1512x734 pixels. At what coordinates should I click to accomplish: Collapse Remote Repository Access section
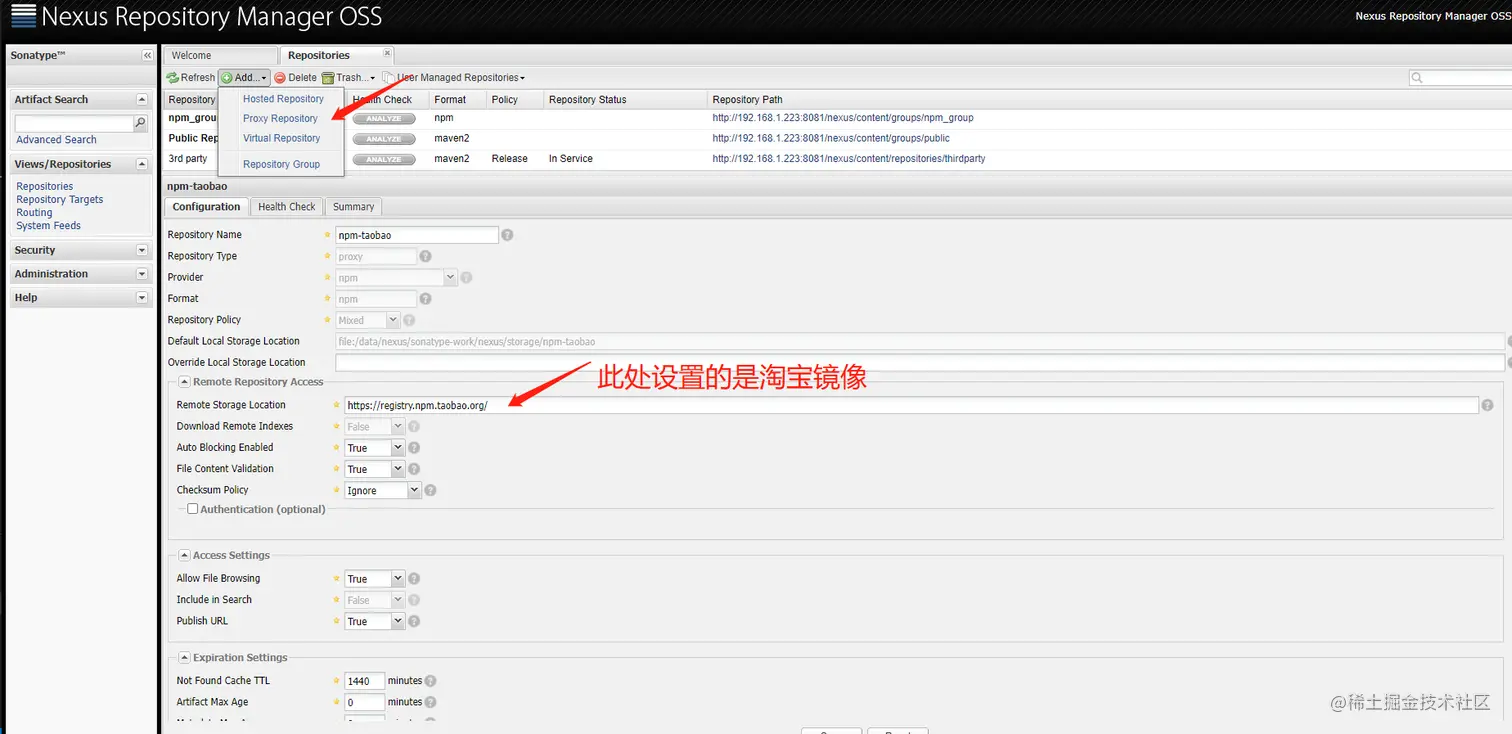coord(185,382)
